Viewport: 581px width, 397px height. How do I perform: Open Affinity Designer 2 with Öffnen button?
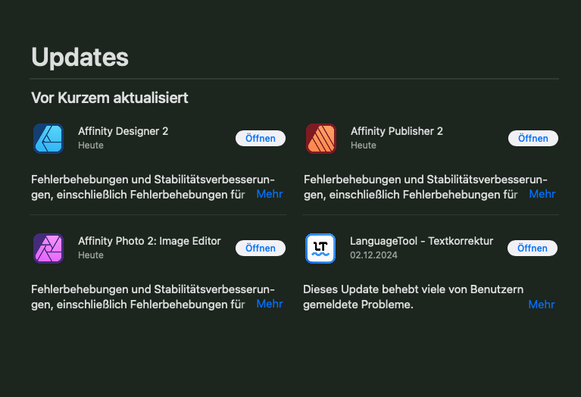[260, 138]
